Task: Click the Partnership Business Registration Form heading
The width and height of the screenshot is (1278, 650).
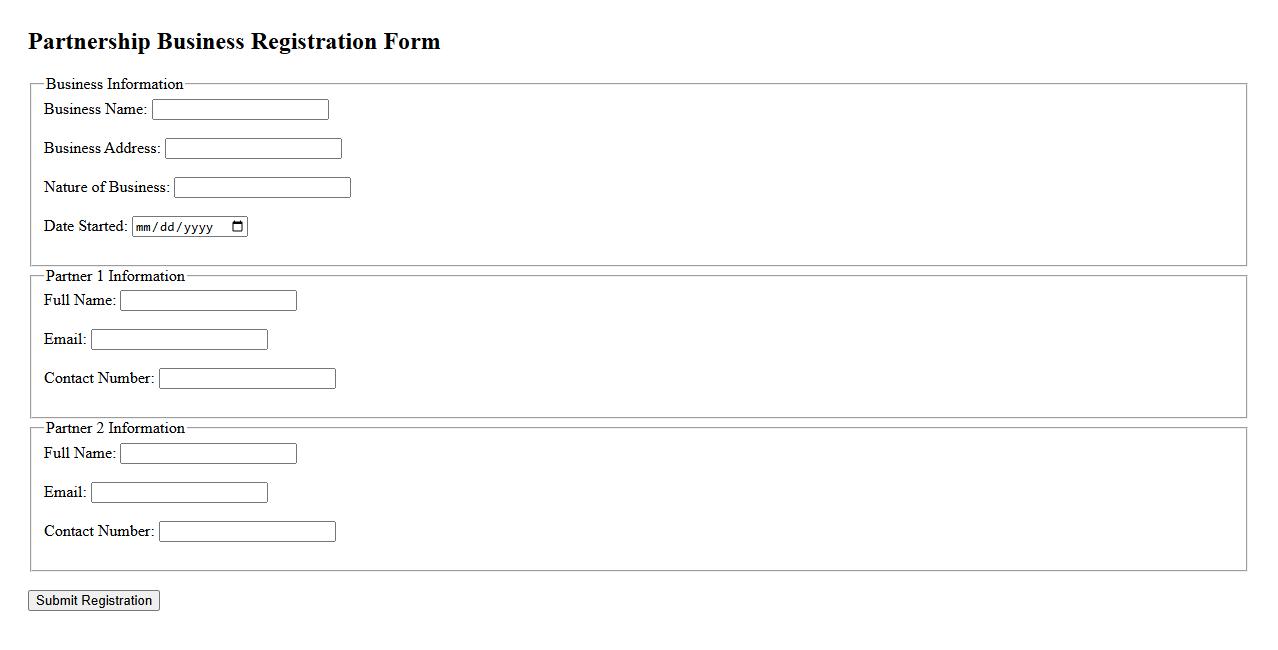Action: [234, 42]
